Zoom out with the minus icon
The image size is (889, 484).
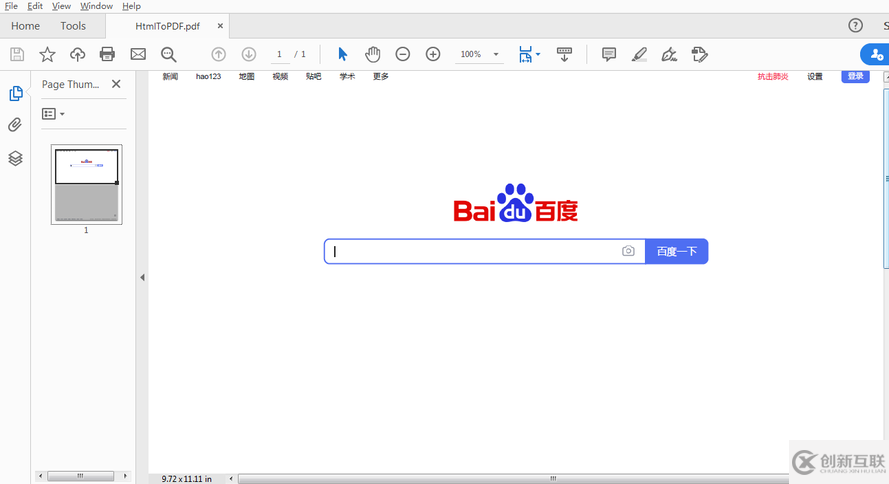point(403,54)
